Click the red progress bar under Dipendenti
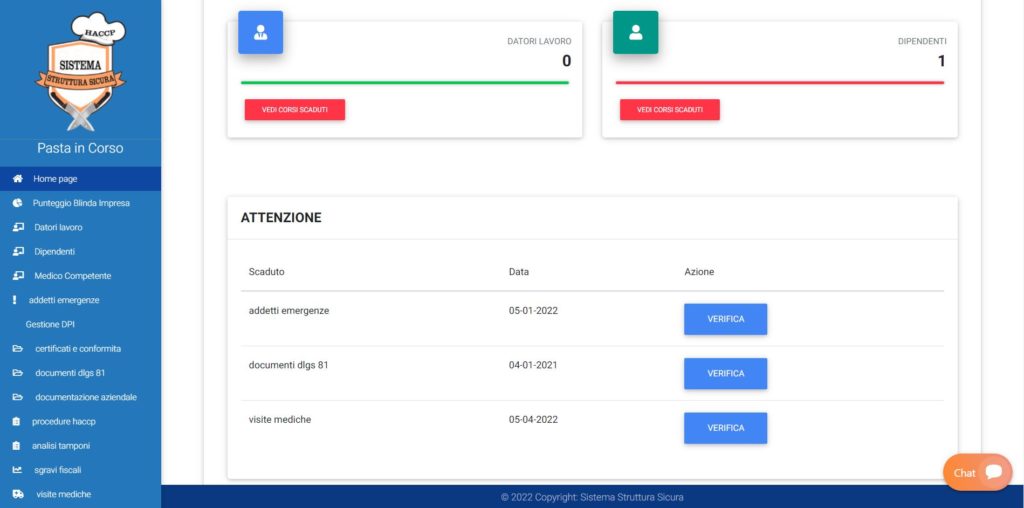Image resolution: width=1024 pixels, height=508 pixels. (x=780, y=83)
